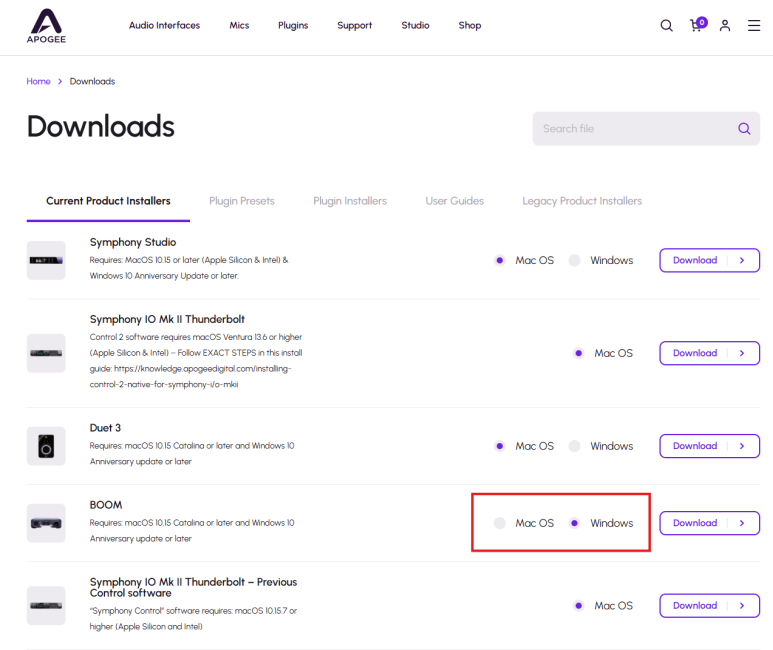This screenshot has height=650, width=773.
Task: Switch to Current Product Installers tab
Action: click(x=108, y=201)
